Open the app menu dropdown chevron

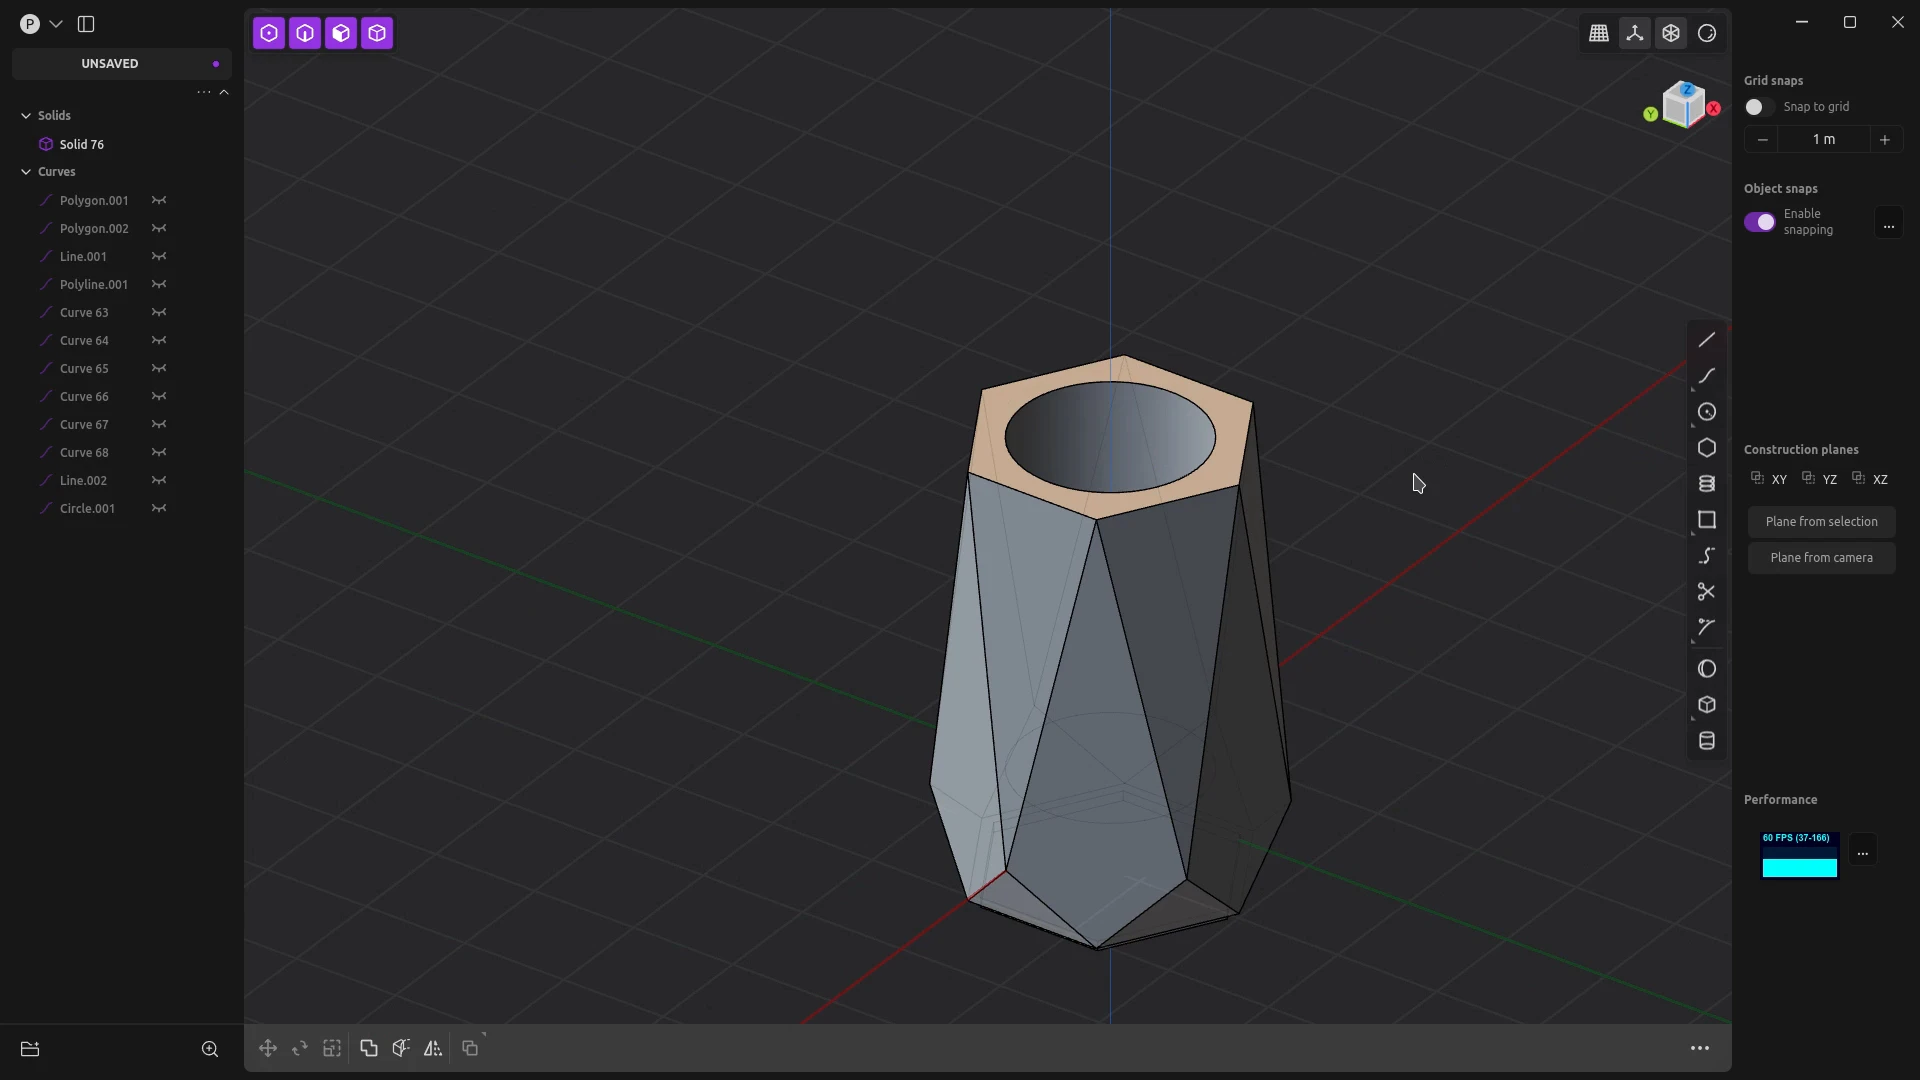point(56,24)
